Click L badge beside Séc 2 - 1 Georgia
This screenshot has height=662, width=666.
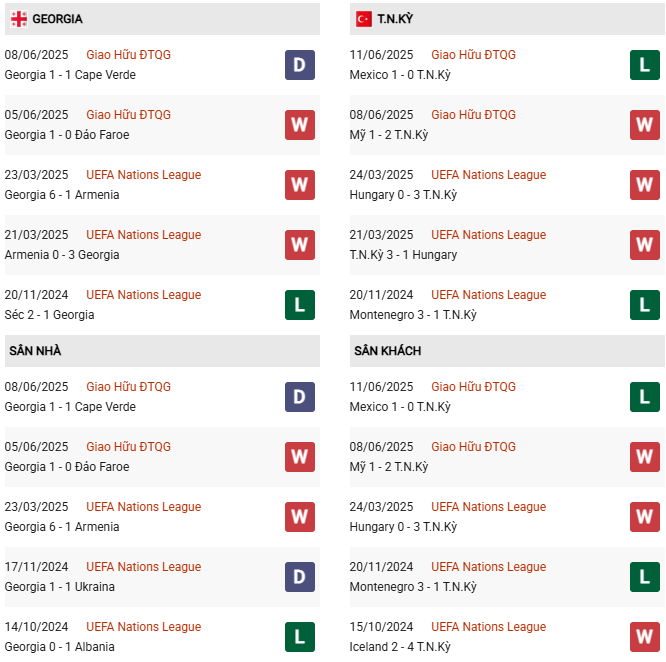[x=299, y=305]
